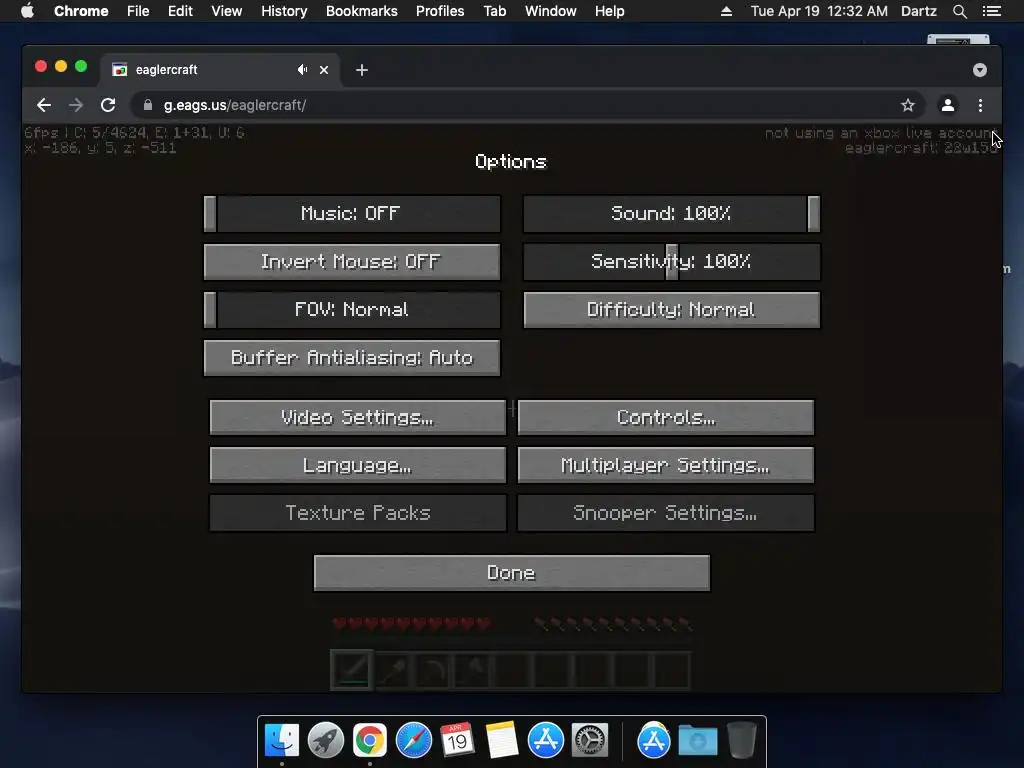Open the App Store icon beside Notes
Image resolution: width=1024 pixels, height=768 pixels.
coord(545,740)
